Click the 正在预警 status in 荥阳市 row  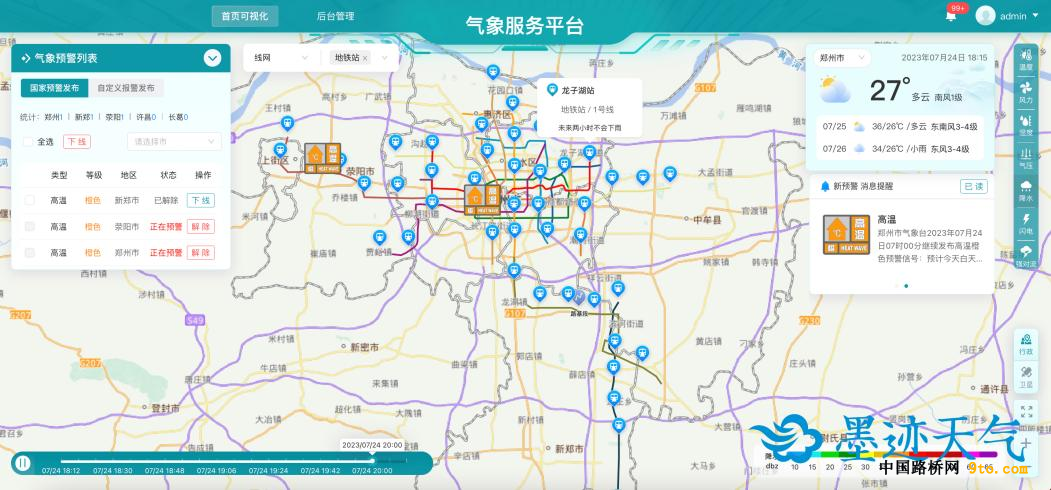[x=166, y=227]
